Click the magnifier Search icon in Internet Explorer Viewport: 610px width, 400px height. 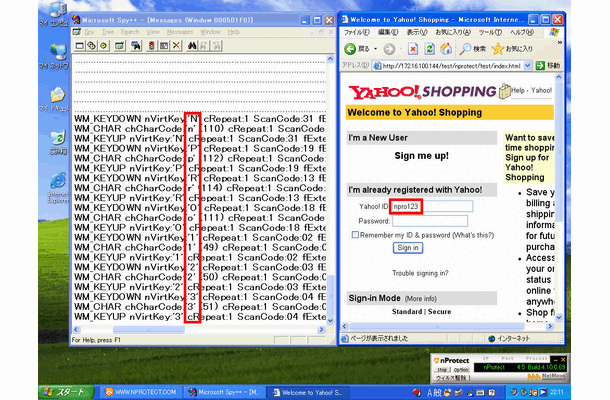click(465, 49)
